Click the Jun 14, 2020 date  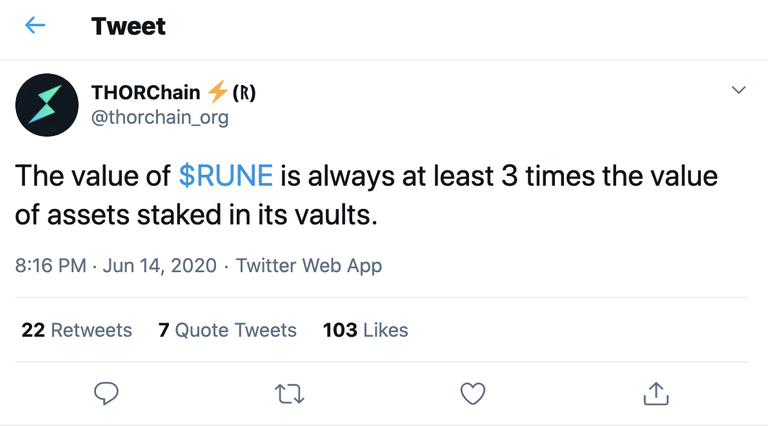click(160, 266)
